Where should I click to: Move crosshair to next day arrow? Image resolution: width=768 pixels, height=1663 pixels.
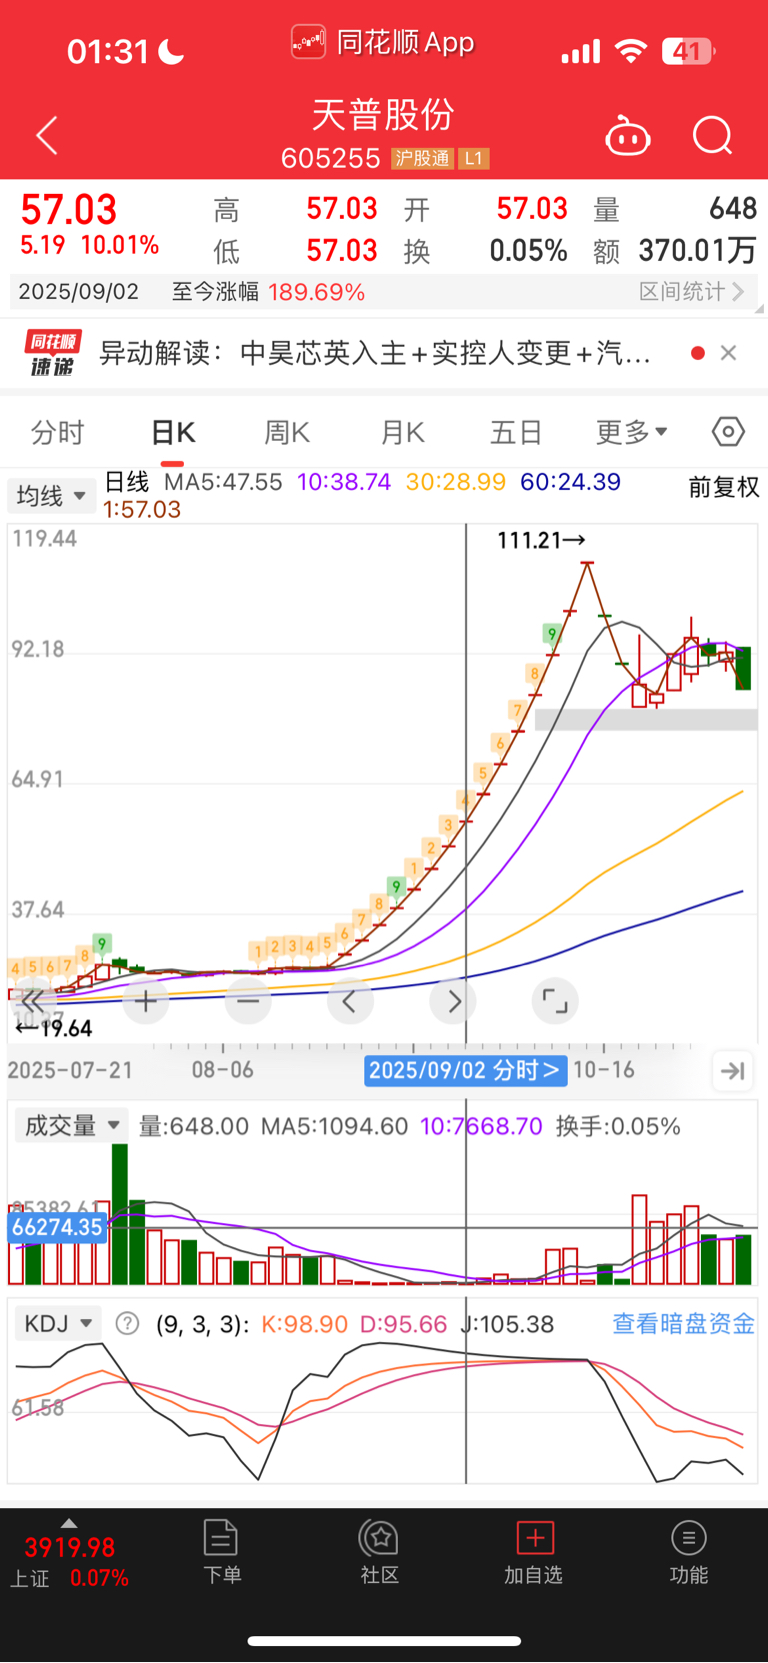click(x=453, y=1001)
